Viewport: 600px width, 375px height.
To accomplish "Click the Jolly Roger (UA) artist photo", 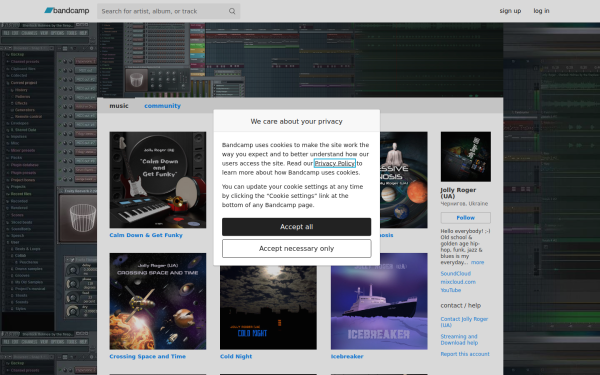I will tap(466, 157).
